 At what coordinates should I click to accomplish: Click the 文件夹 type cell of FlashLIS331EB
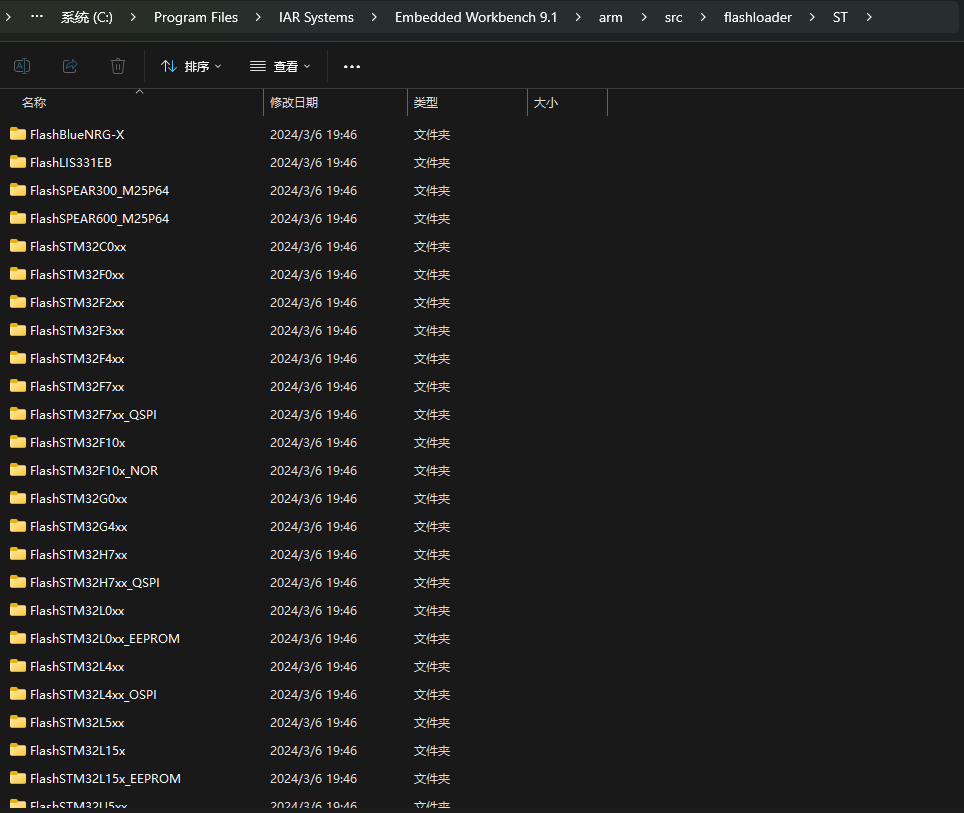tap(432, 162)
